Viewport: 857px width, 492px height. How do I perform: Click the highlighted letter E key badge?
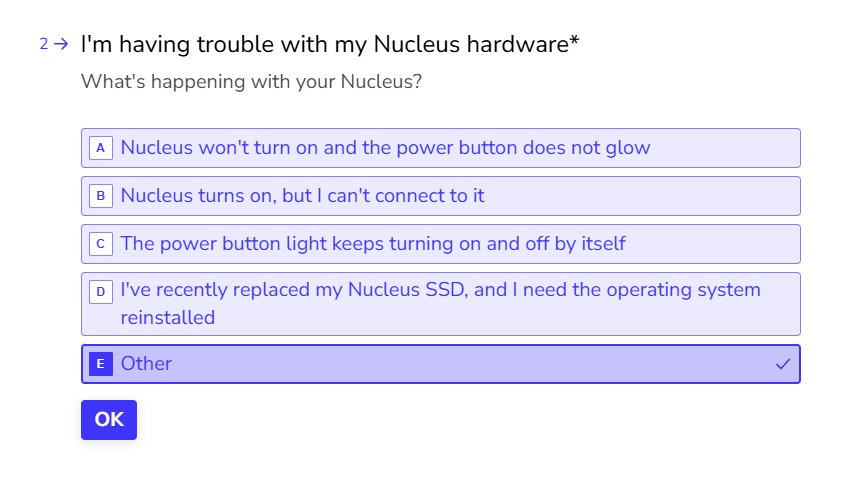[x=100, y=364]
